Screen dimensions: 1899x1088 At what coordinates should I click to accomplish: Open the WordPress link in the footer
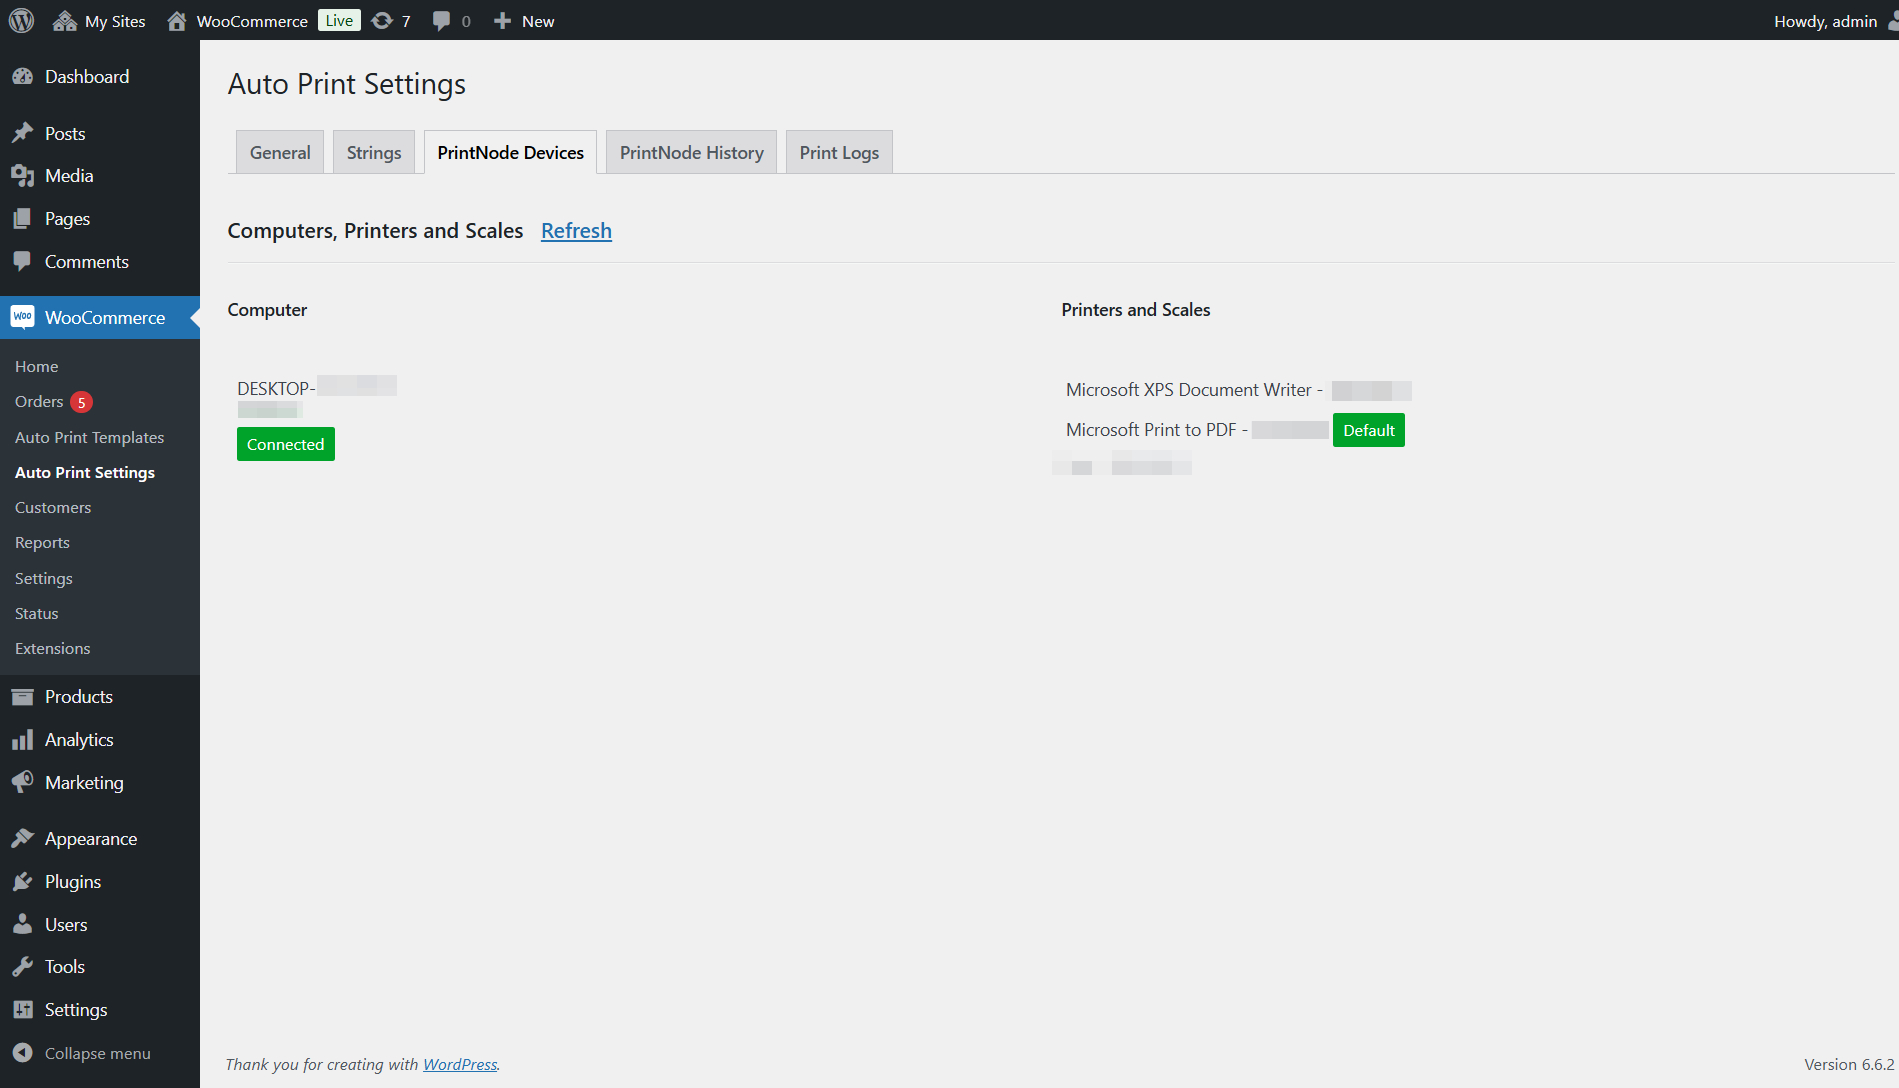click(x=459, y=1064)
